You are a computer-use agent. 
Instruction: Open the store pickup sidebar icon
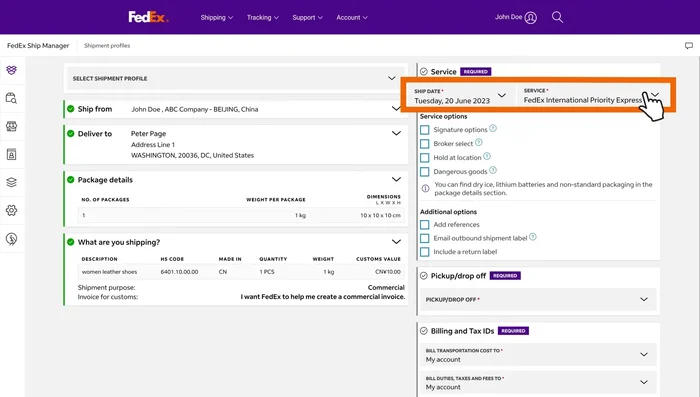click(x=12, y=126)
